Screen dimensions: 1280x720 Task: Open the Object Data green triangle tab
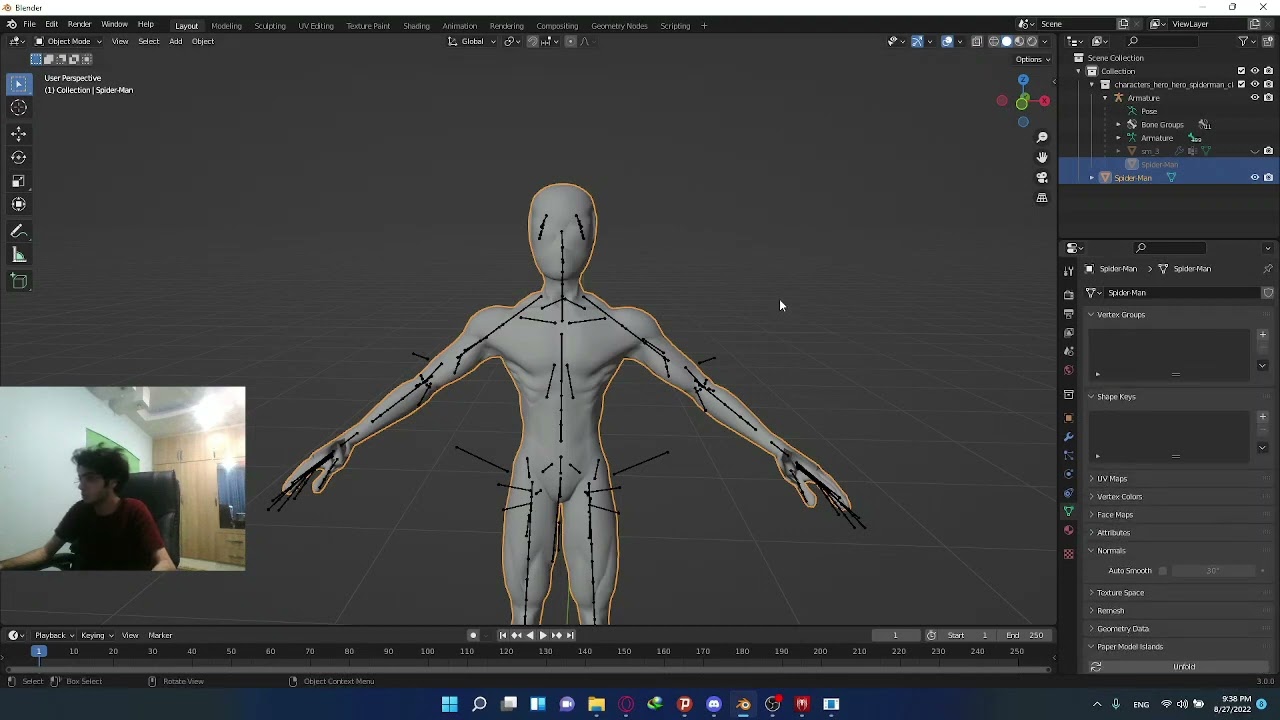1069,511
